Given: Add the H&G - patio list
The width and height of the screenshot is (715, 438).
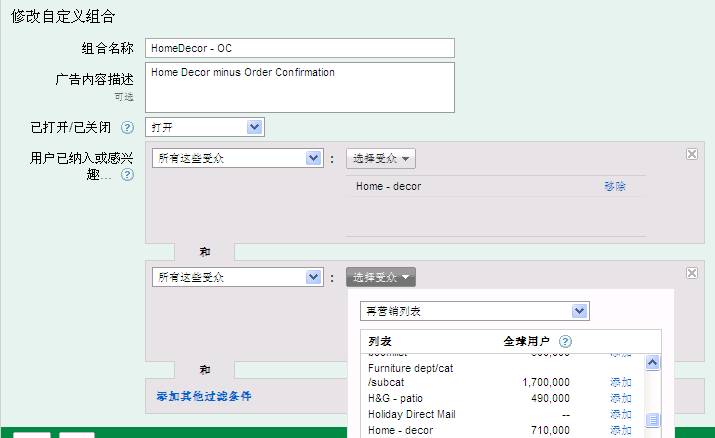Looking at the screenshot, I should pos(621,398).
